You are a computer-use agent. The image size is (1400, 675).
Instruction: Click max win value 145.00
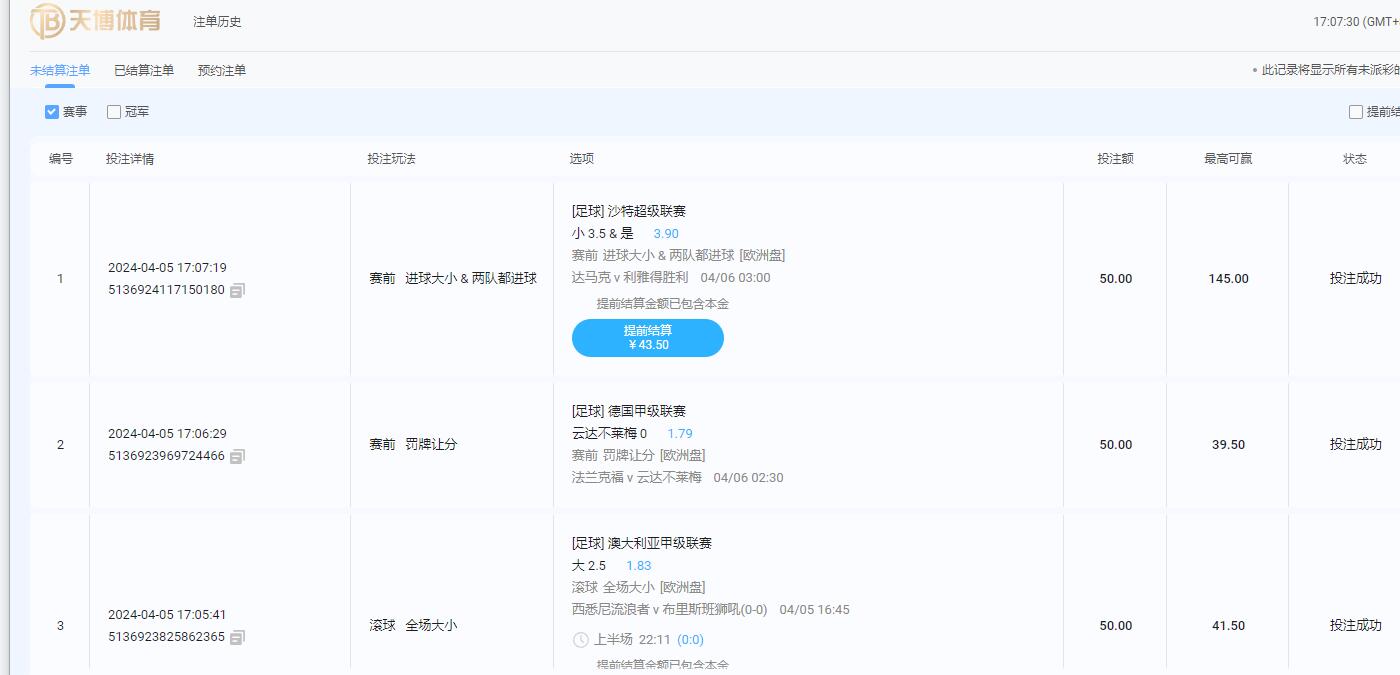[1228, 279]
